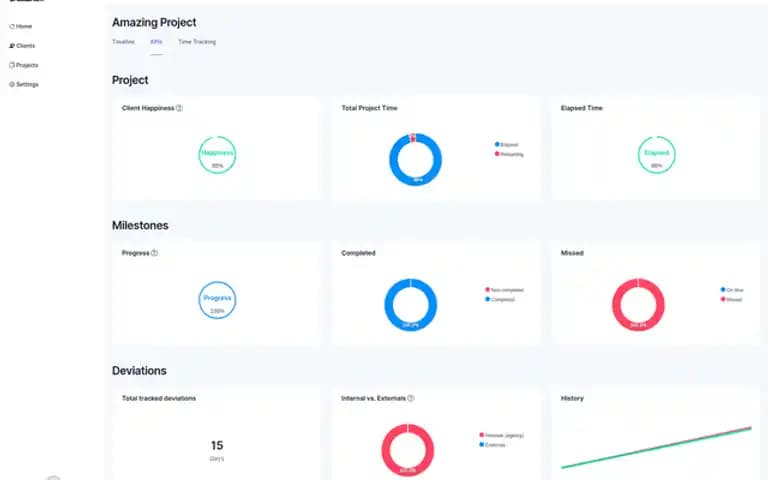Click the Client Happiness card title

pos(148,108)
